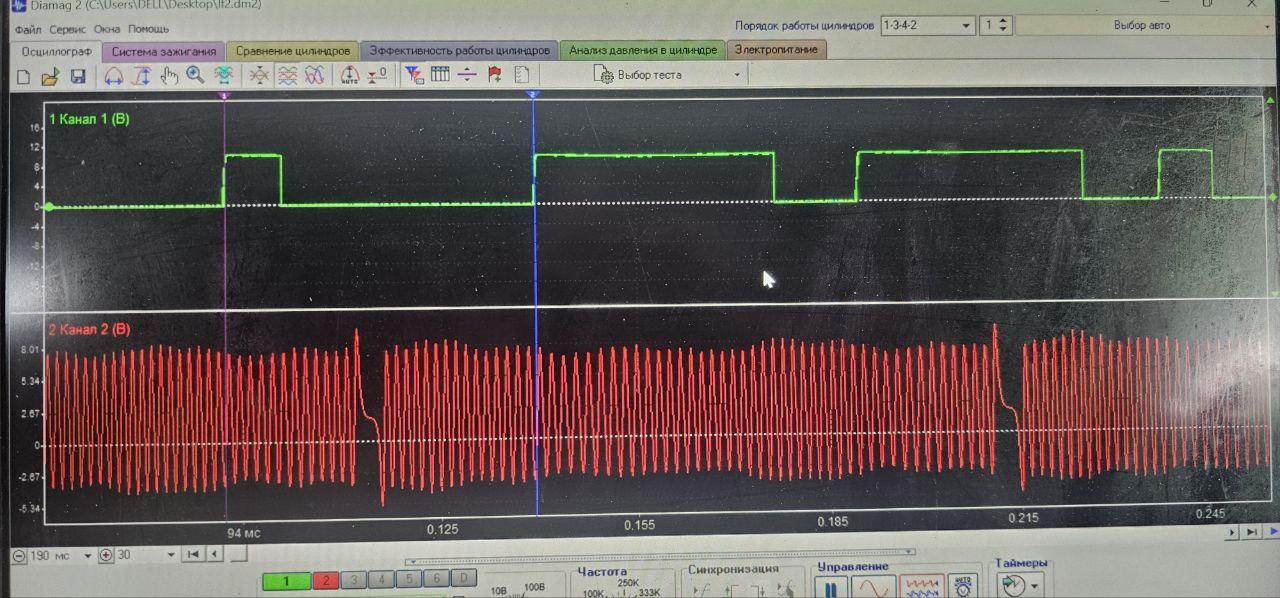1280x598 pixels.
Task: Select the blue cursor marker at top
Action: pos(533,95)
